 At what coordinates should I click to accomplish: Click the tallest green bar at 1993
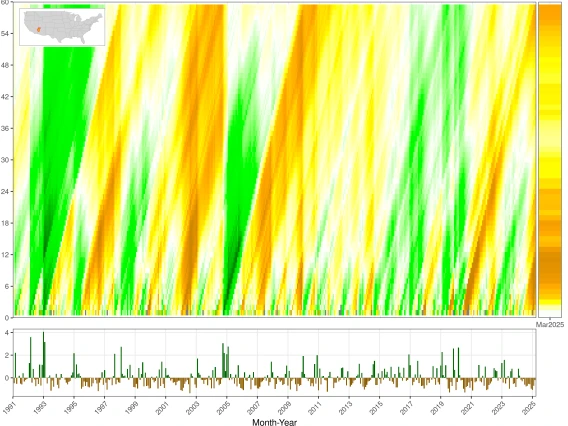pyautogui.click(x=43, y=355)
